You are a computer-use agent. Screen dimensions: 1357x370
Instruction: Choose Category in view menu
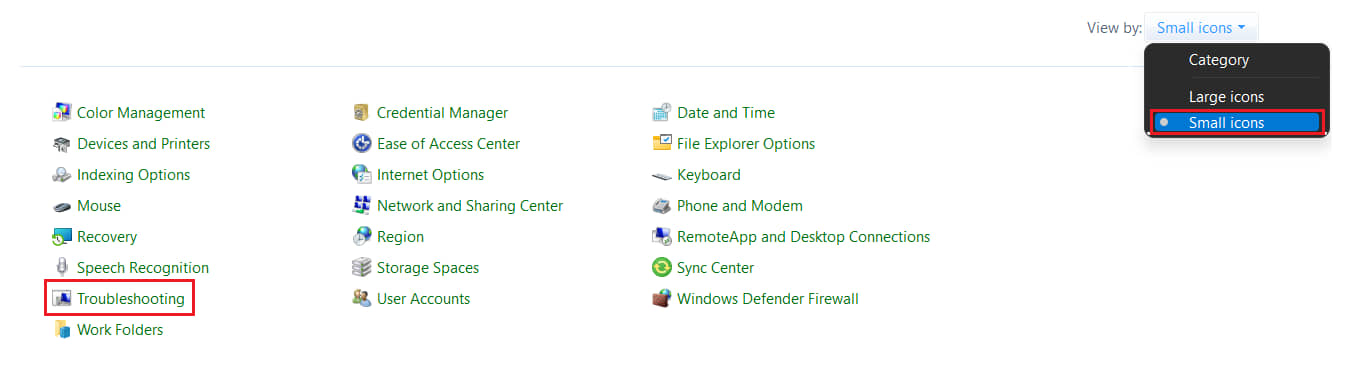1218,60
